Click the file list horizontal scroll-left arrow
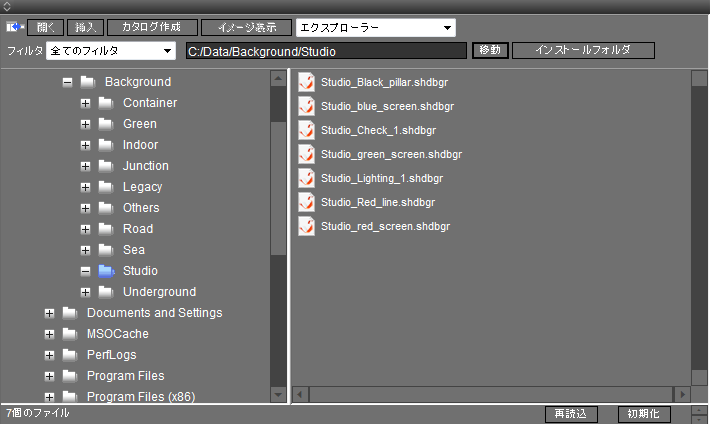This screenshot has height=424, width=710. (300, 394)
